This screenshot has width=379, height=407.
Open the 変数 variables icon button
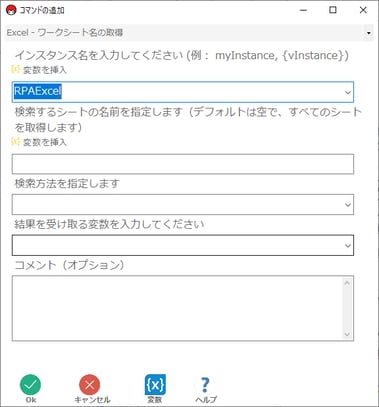tap(155, 385)
